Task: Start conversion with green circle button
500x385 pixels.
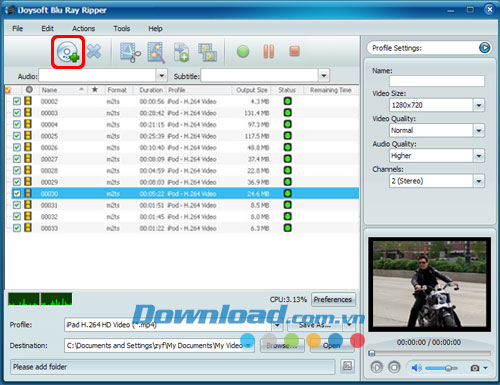Action: point(243,52)
